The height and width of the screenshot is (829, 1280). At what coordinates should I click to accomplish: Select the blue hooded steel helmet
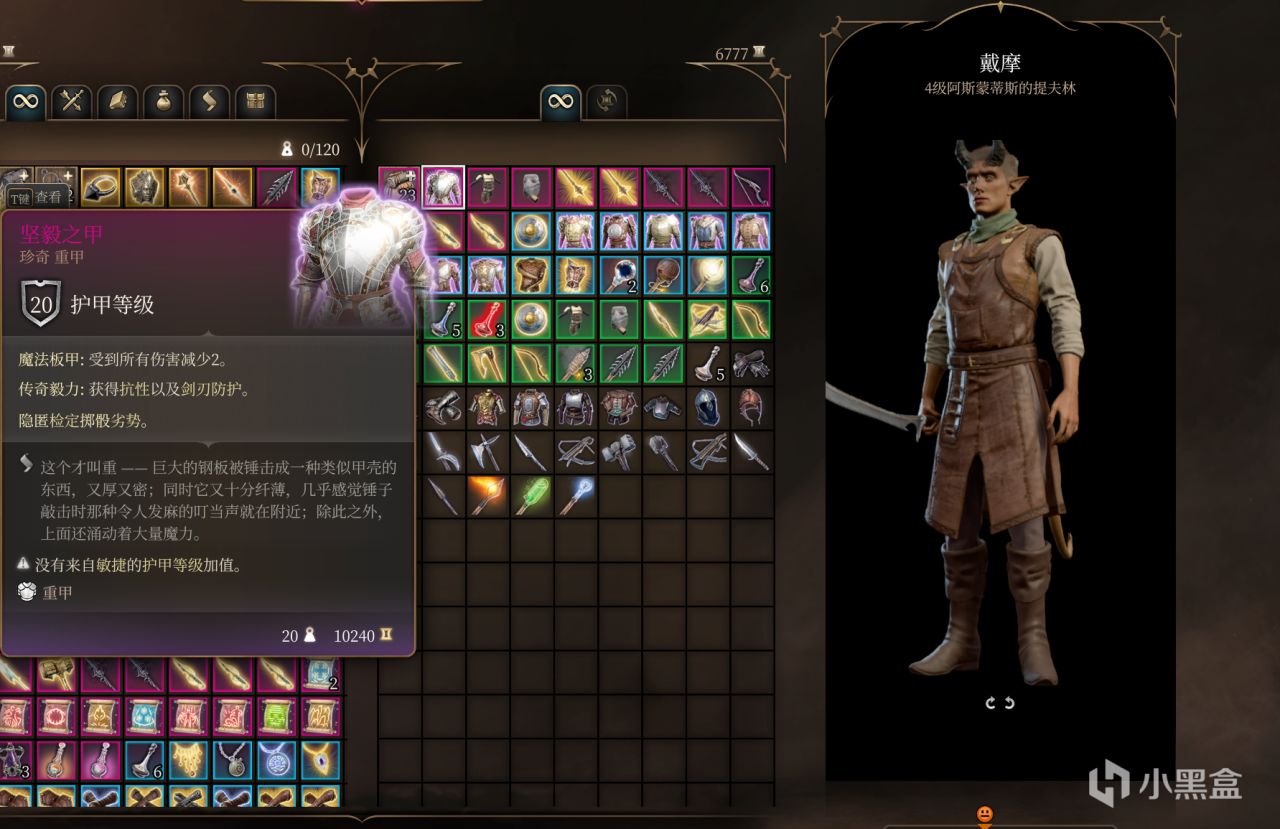pos(707,407)
